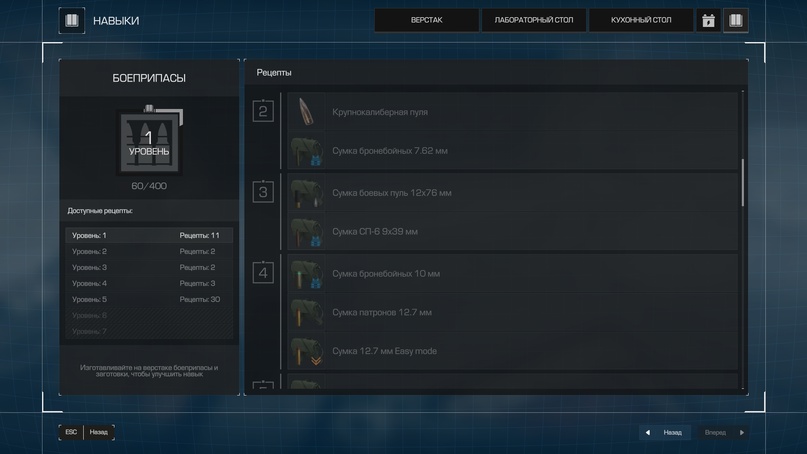Click the Крупнокалиберная пуля bullet icon
Viewport: 807px width, 454px height.
tap(306, 112)
